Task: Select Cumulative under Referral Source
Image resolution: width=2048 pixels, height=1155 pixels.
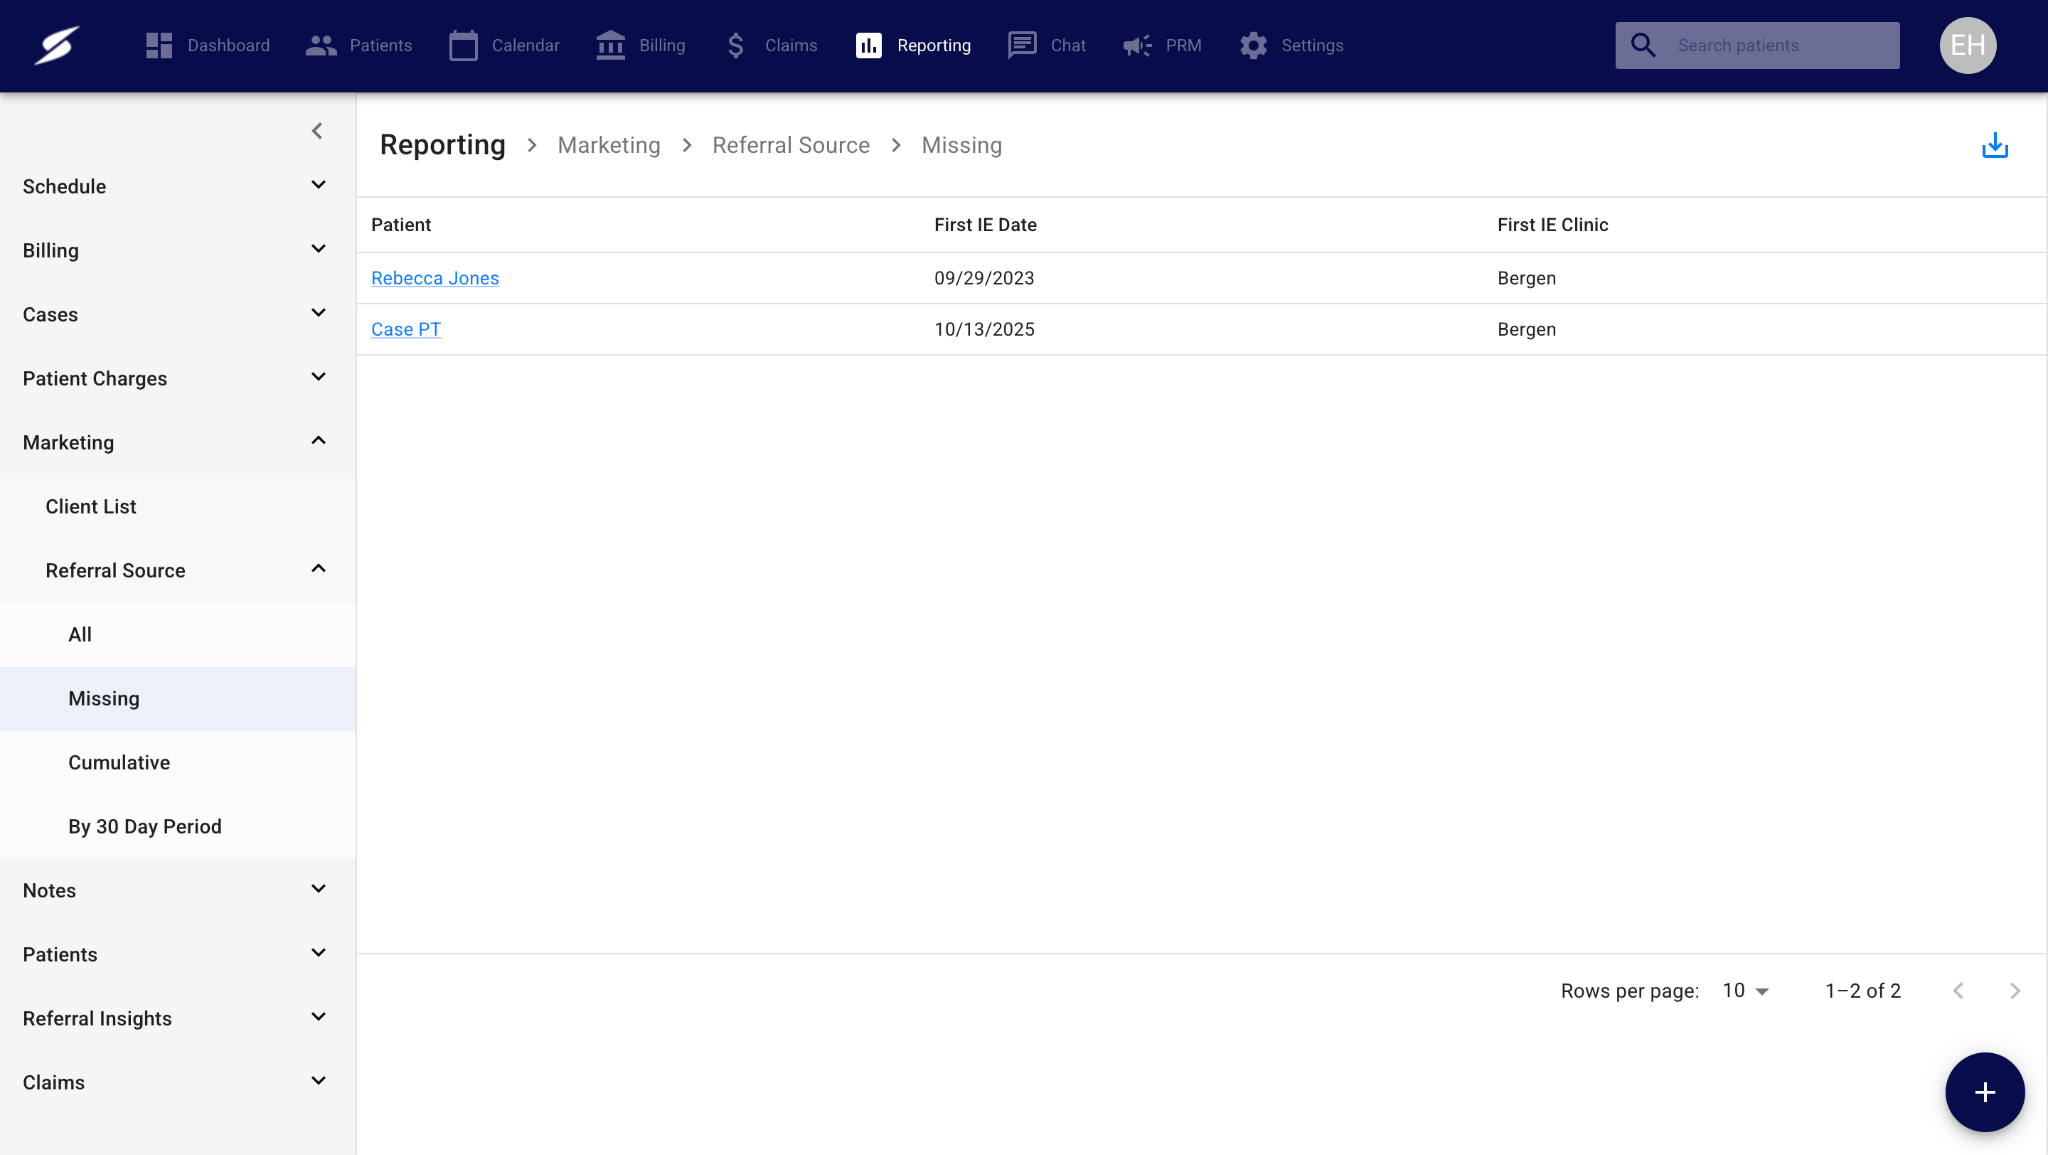Action: (119, 763)
